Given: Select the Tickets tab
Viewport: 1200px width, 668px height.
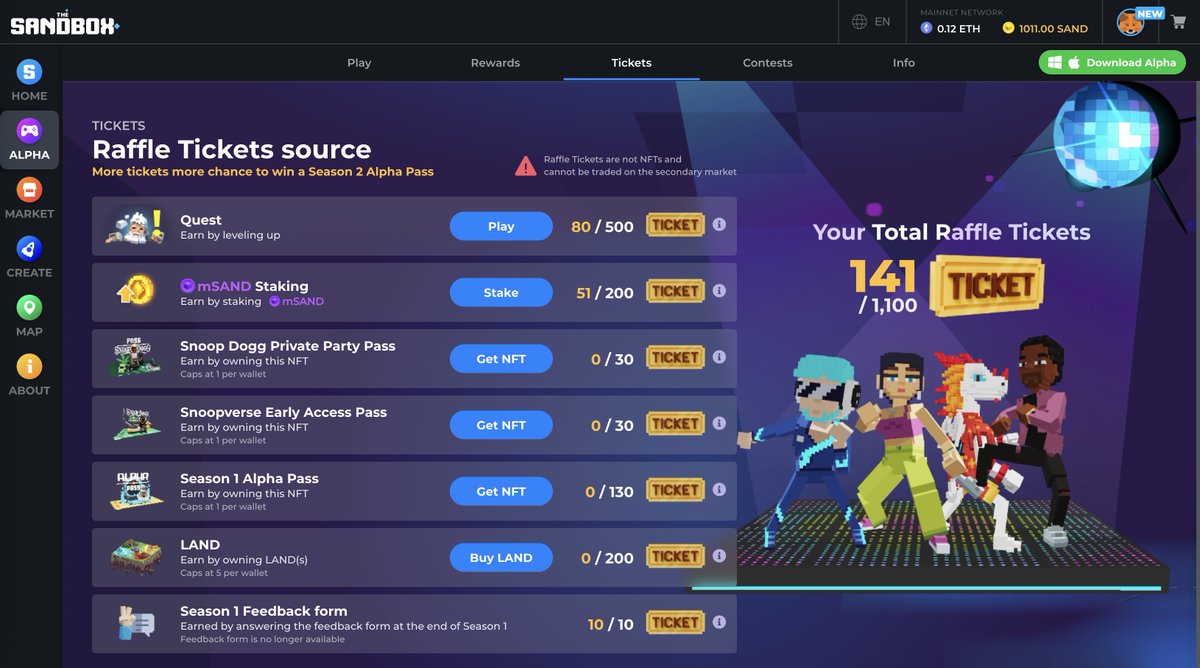Looking at the screenshot, I should 631,62.
